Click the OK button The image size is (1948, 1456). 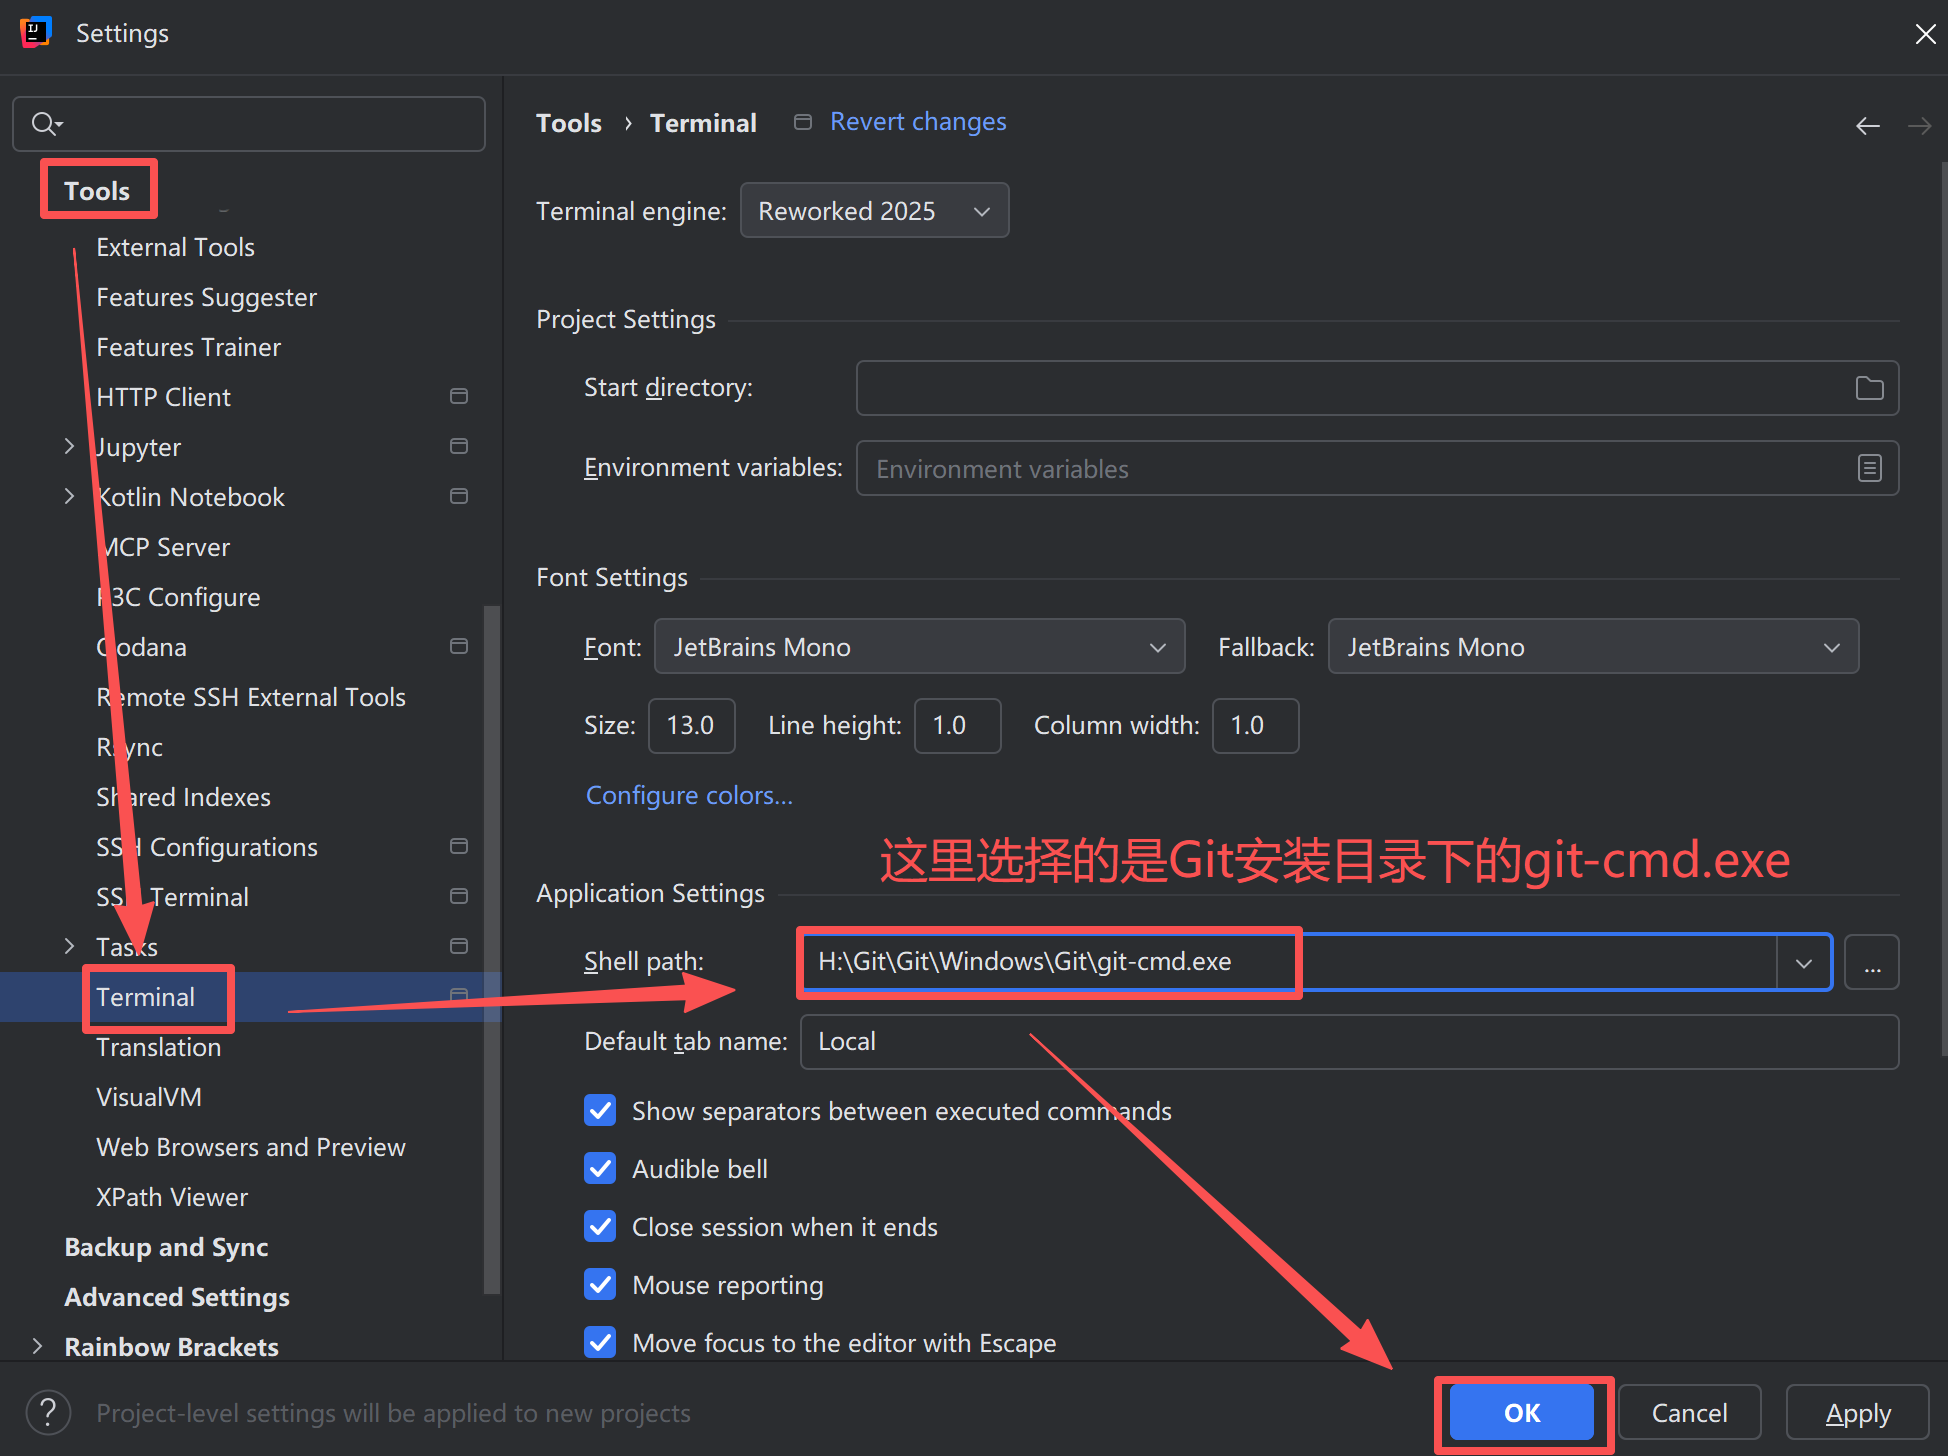1522,1413
